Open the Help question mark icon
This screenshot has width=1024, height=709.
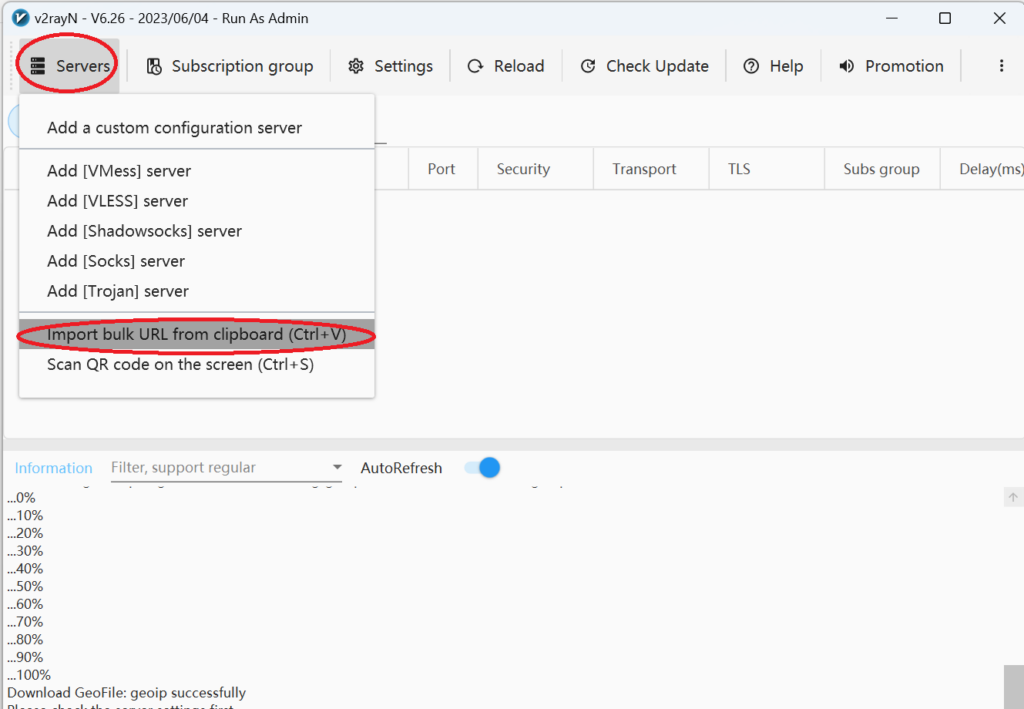[x=751, y=66]
